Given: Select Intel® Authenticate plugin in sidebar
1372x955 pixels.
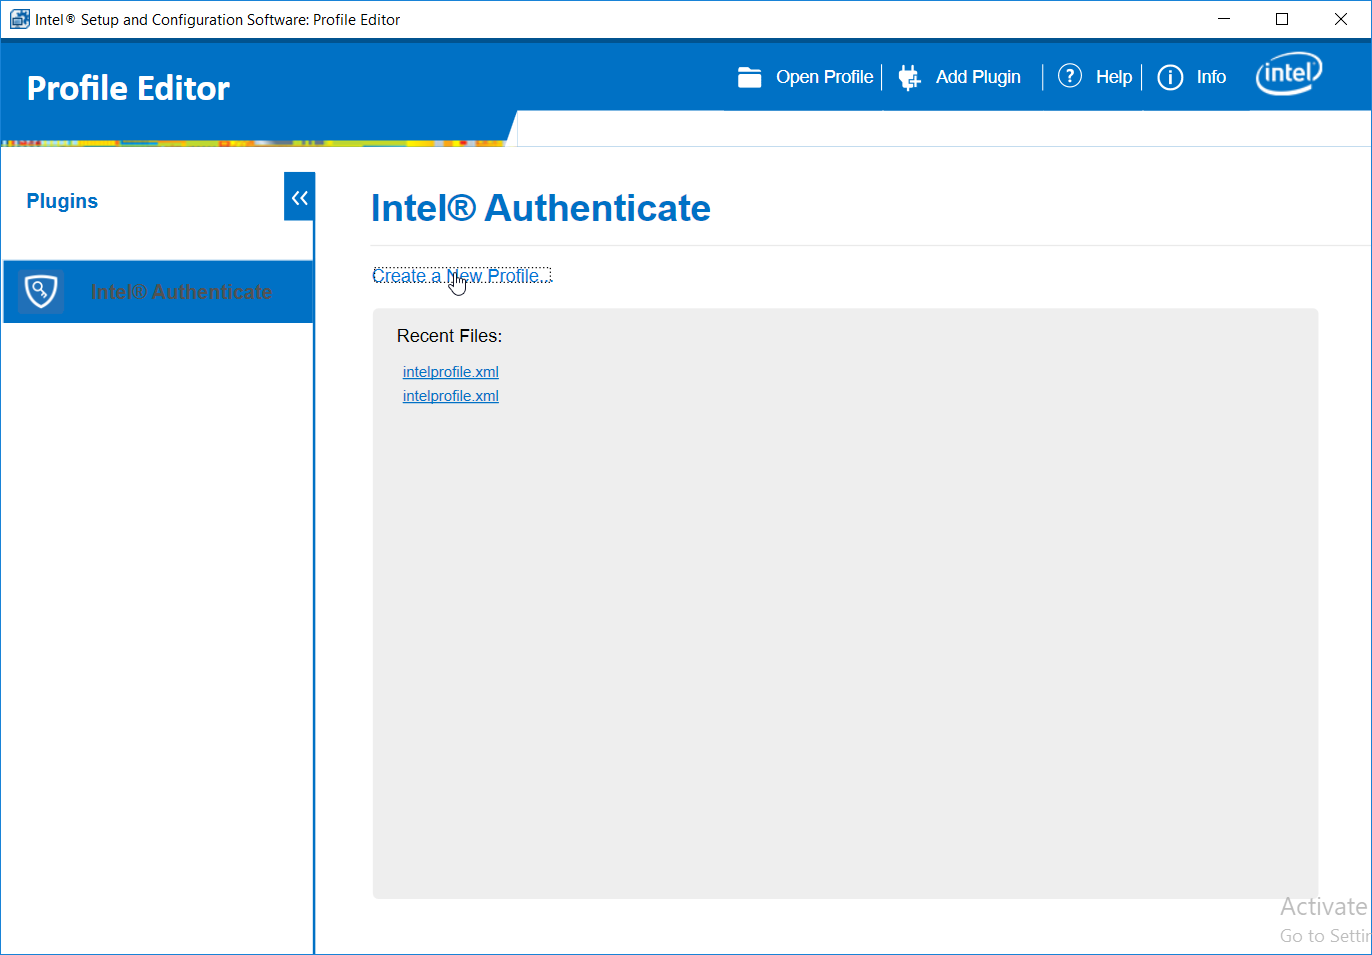Looking at the screenshot, I should 159,291.
